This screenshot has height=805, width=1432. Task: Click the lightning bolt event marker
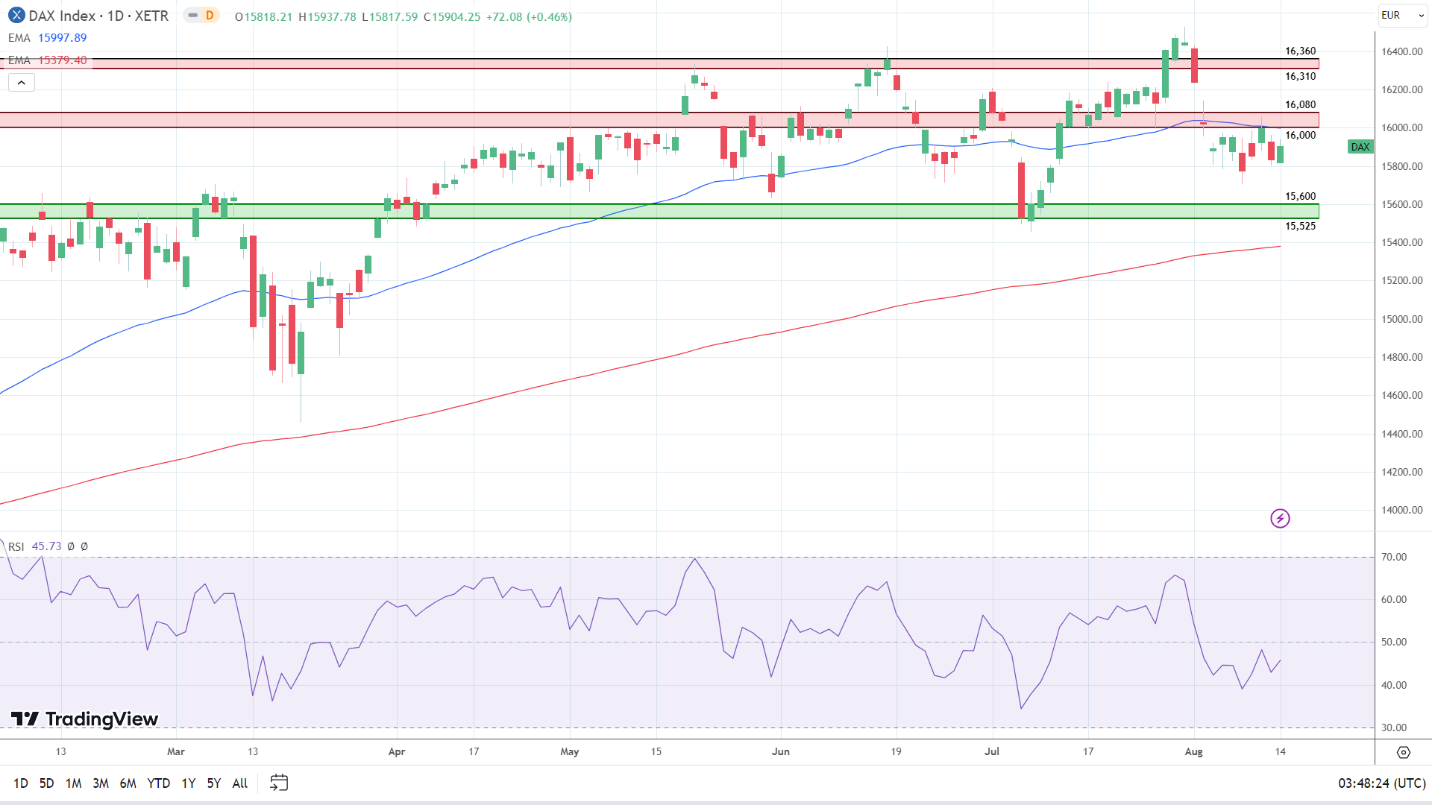(1280, 518)
